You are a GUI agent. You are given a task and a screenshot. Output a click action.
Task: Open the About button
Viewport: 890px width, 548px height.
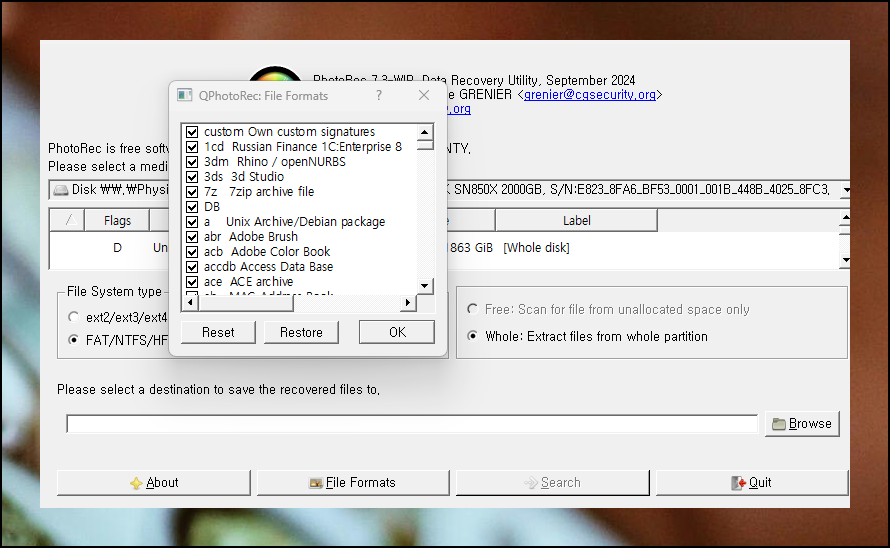[153, 483]
